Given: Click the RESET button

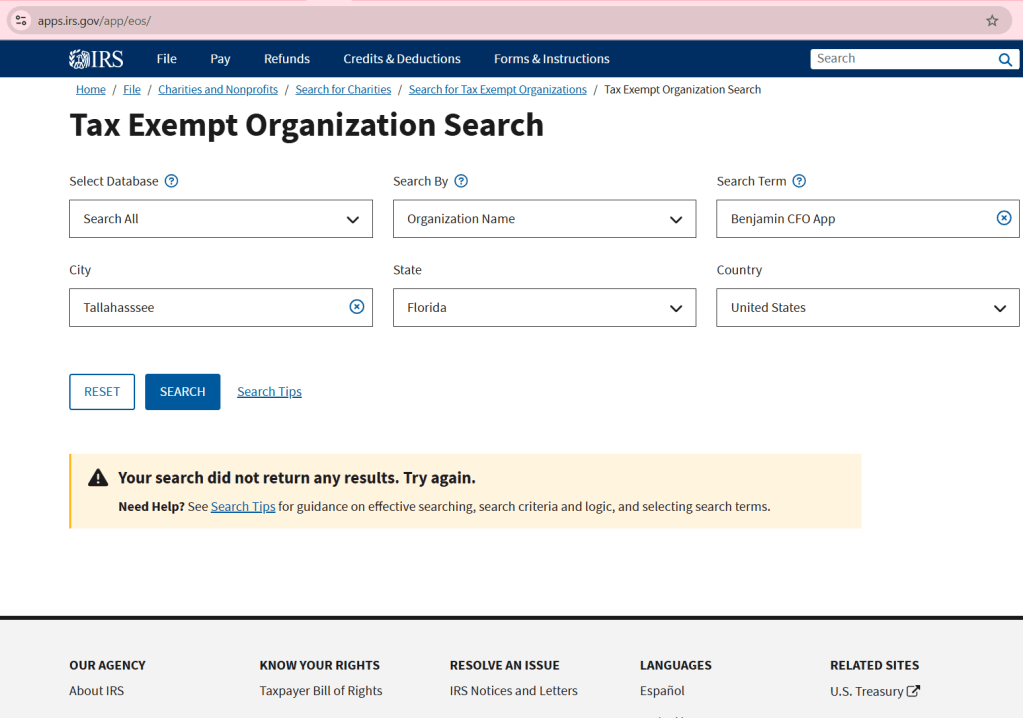Looking at the screenshot, I should [x=102, y=392].
